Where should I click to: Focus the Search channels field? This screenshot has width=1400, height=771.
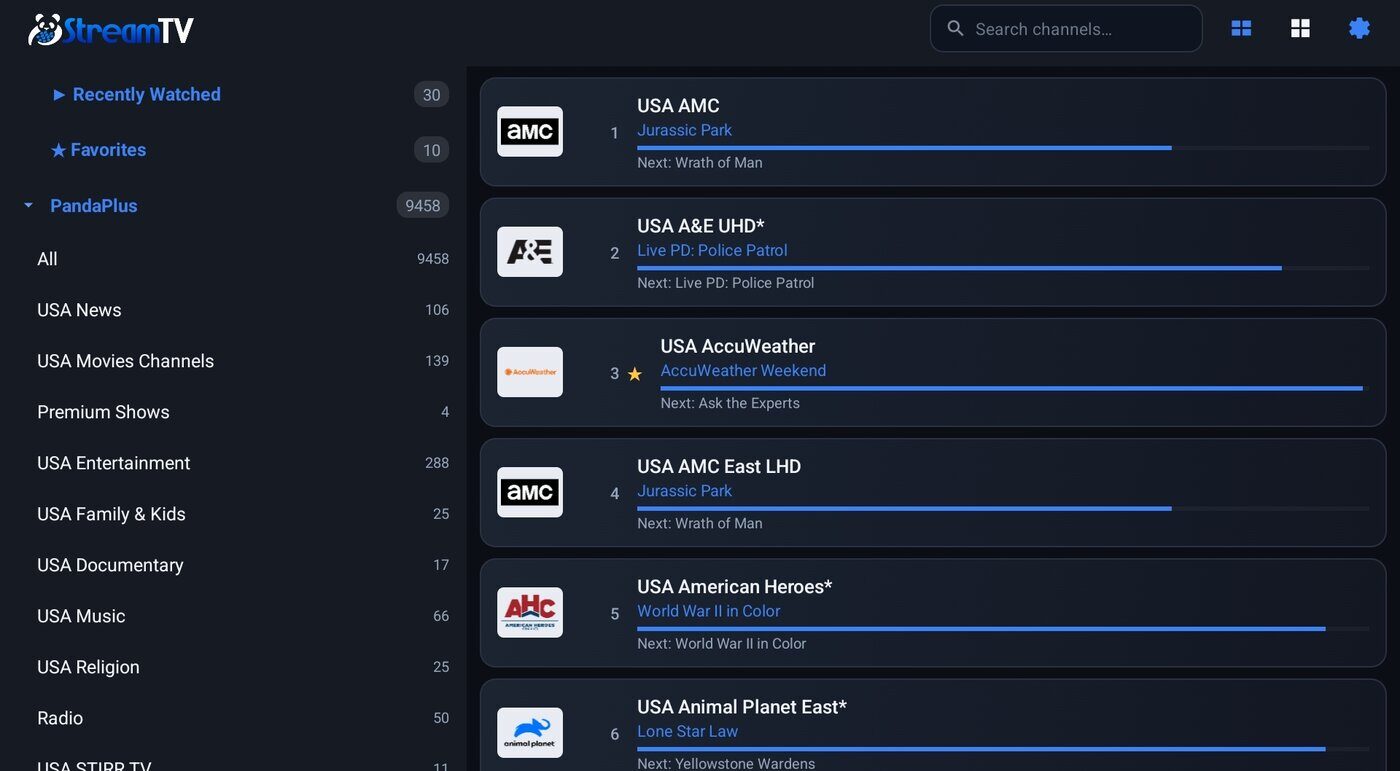click(1066, 28)
